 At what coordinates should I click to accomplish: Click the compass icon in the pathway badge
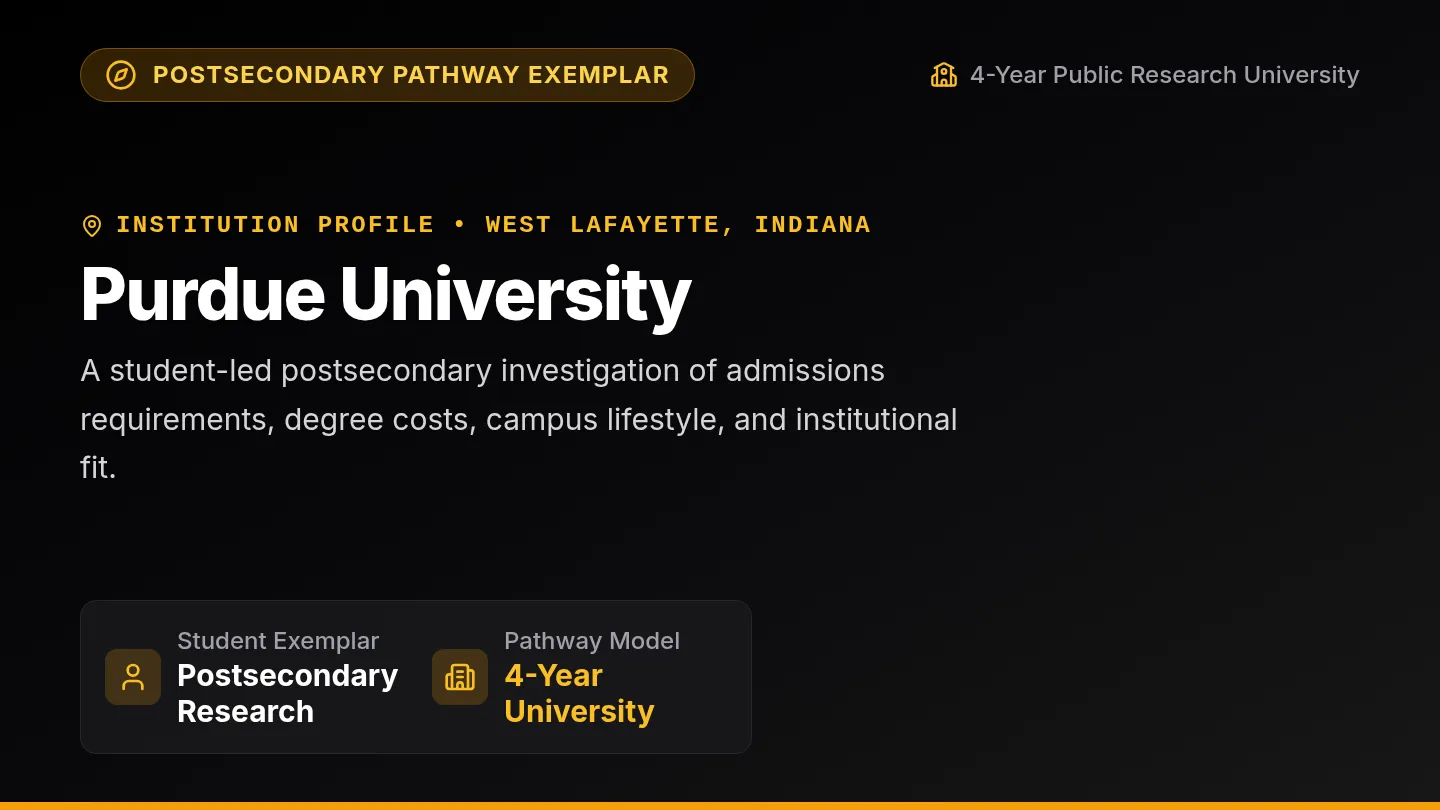[x=121, y=75]
